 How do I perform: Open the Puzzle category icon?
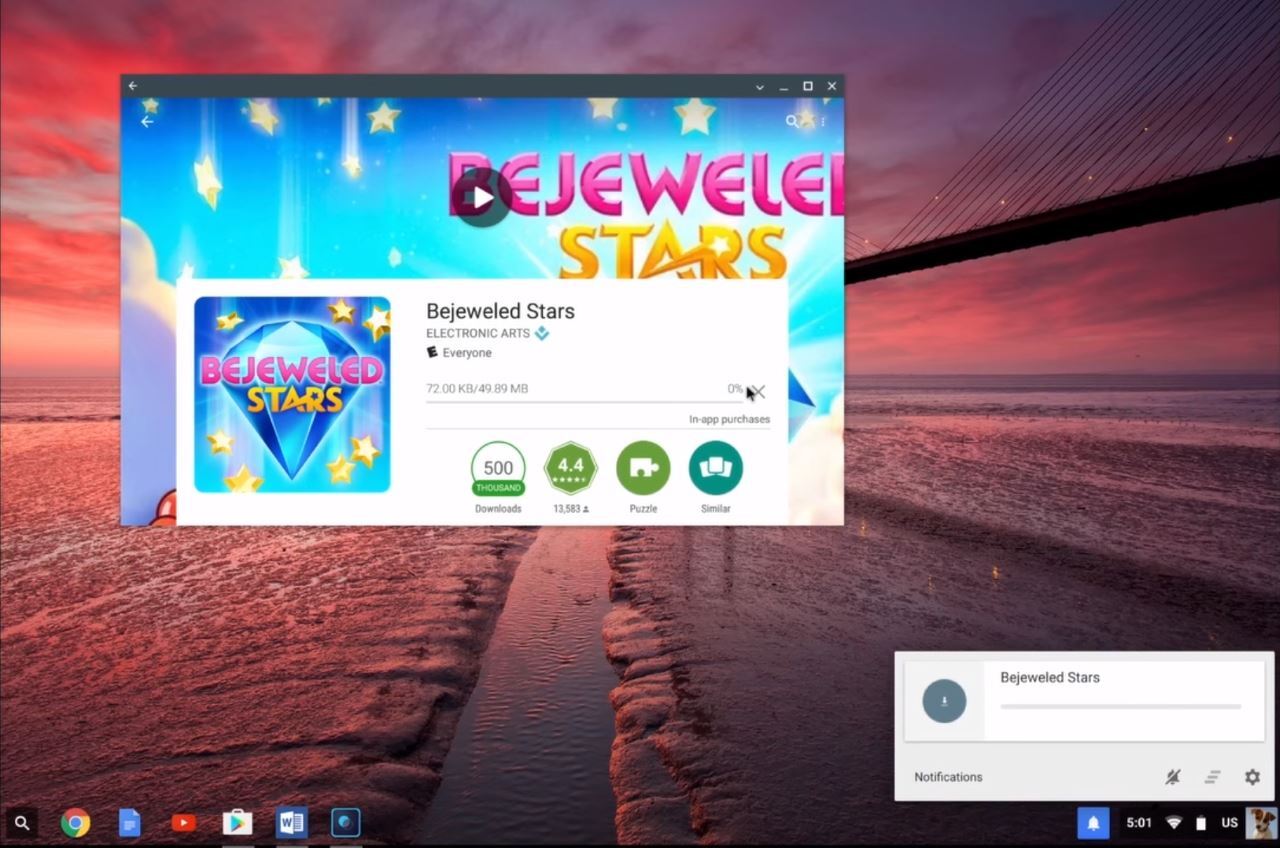click(x=643, y=468)
